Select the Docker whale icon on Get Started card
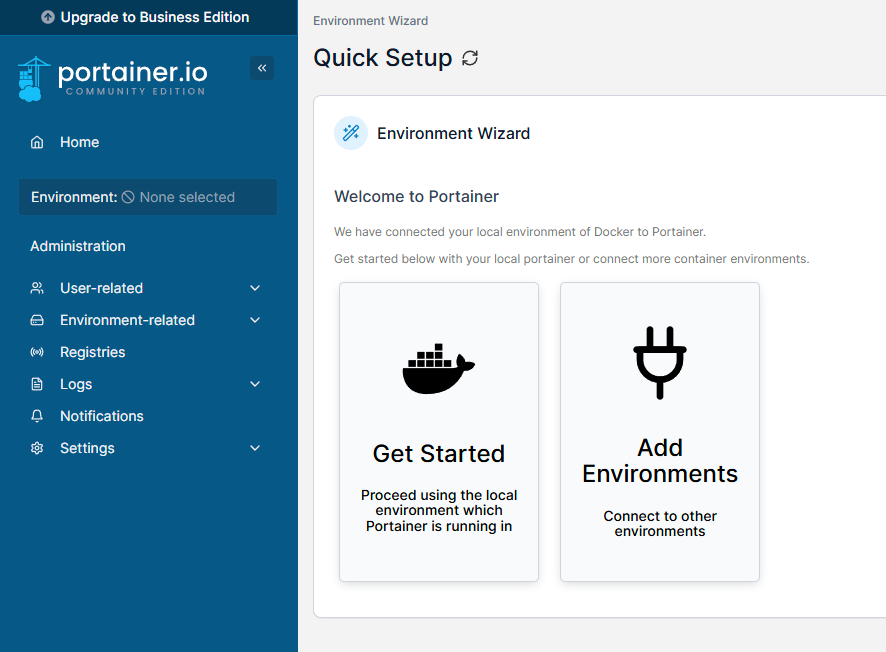886x652 pixels. point(438,367)
